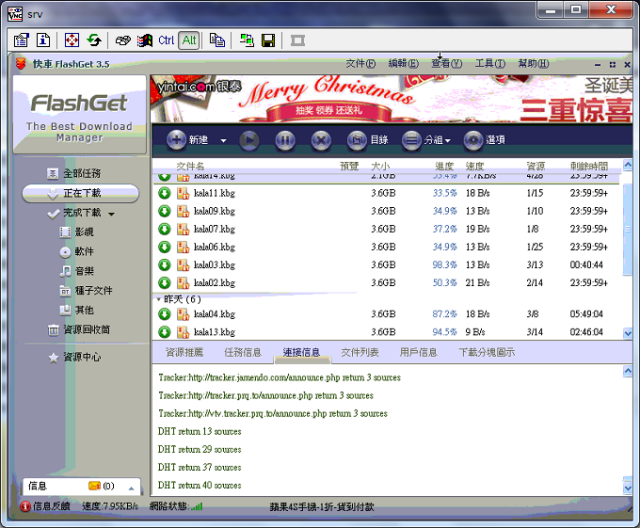Toggle the Ctrl key button
This screenshot has width=640, height=528.
(166, 40)
